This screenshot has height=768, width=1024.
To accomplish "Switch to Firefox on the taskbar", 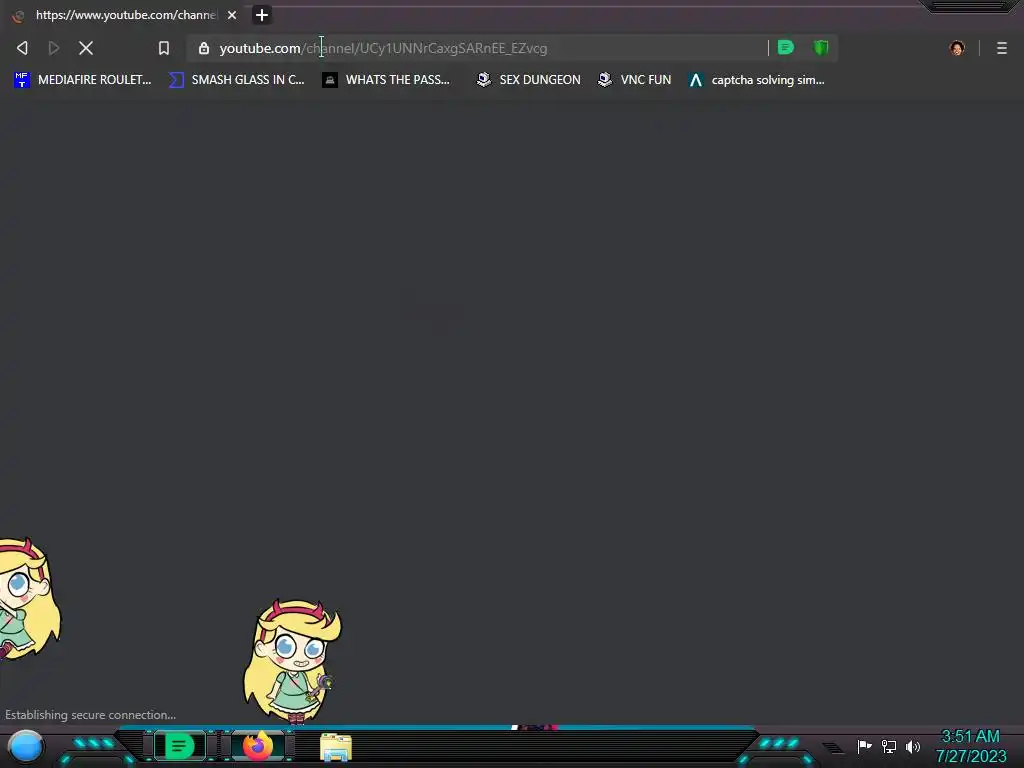I will click(x=258, y=746).
